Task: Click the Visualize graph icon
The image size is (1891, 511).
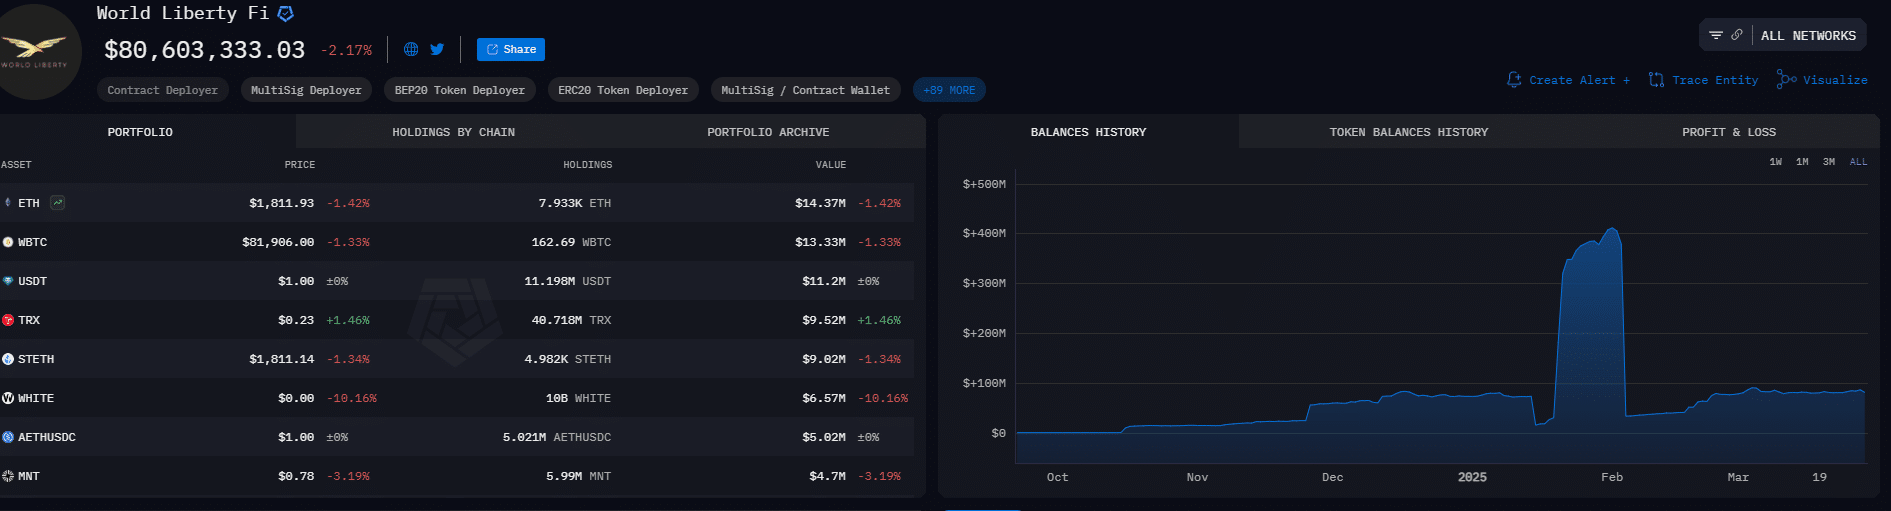Action: (x=1786, y=79)
